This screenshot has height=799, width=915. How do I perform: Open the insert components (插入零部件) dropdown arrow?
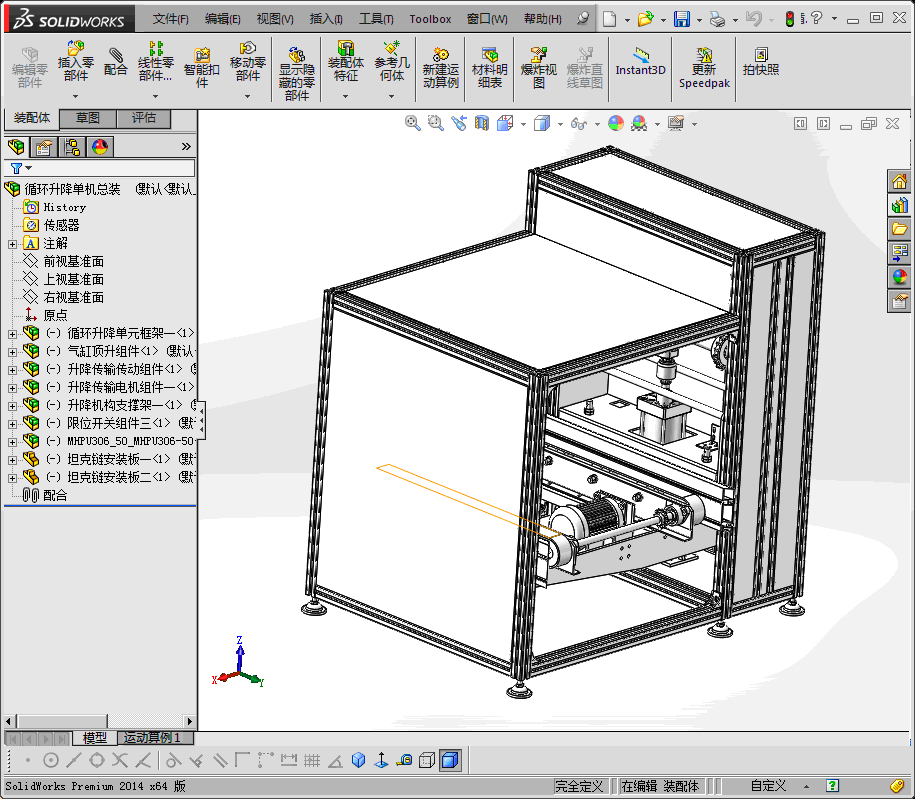coord(76,97)
